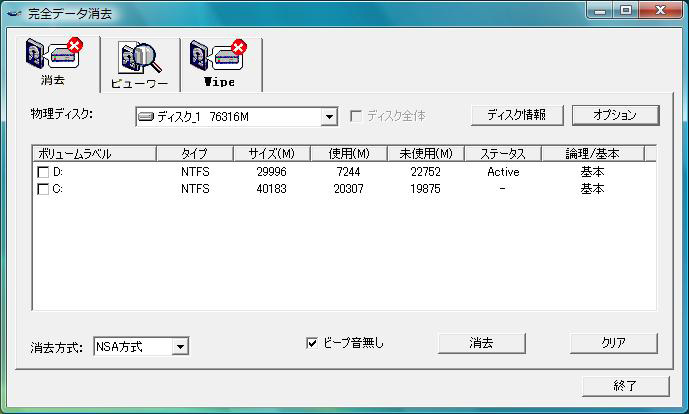This screenshot has width=689, height=414.
Task: Click the unused value 22752
Action: (425, 172)
